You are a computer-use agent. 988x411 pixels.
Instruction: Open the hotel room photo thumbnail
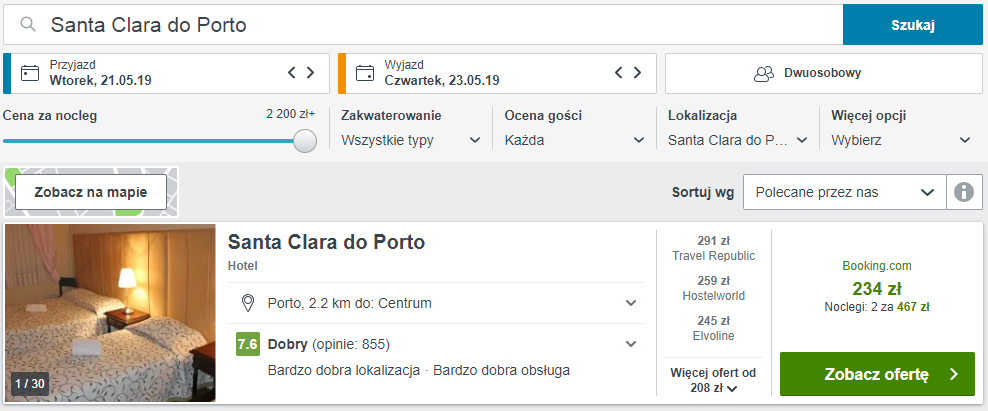tap(110, 313)
